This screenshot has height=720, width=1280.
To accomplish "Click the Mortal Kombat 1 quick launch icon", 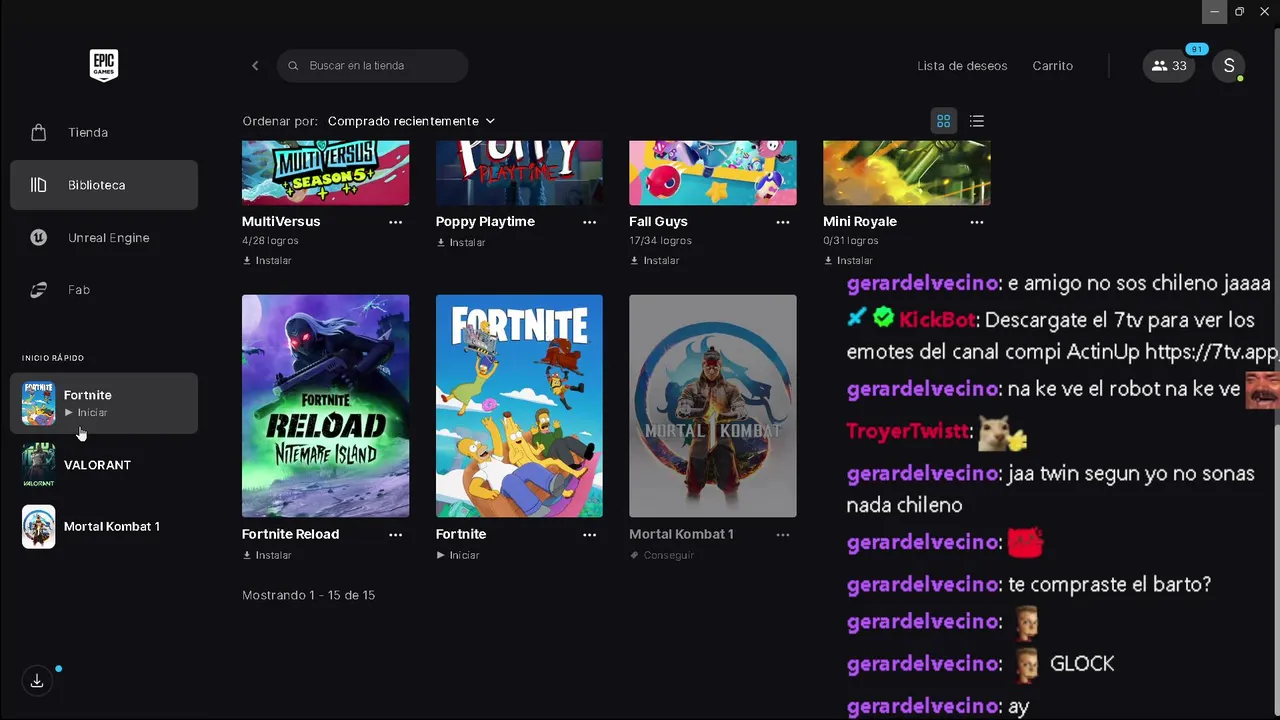I will pyautogui.click(x=38, y=527).
